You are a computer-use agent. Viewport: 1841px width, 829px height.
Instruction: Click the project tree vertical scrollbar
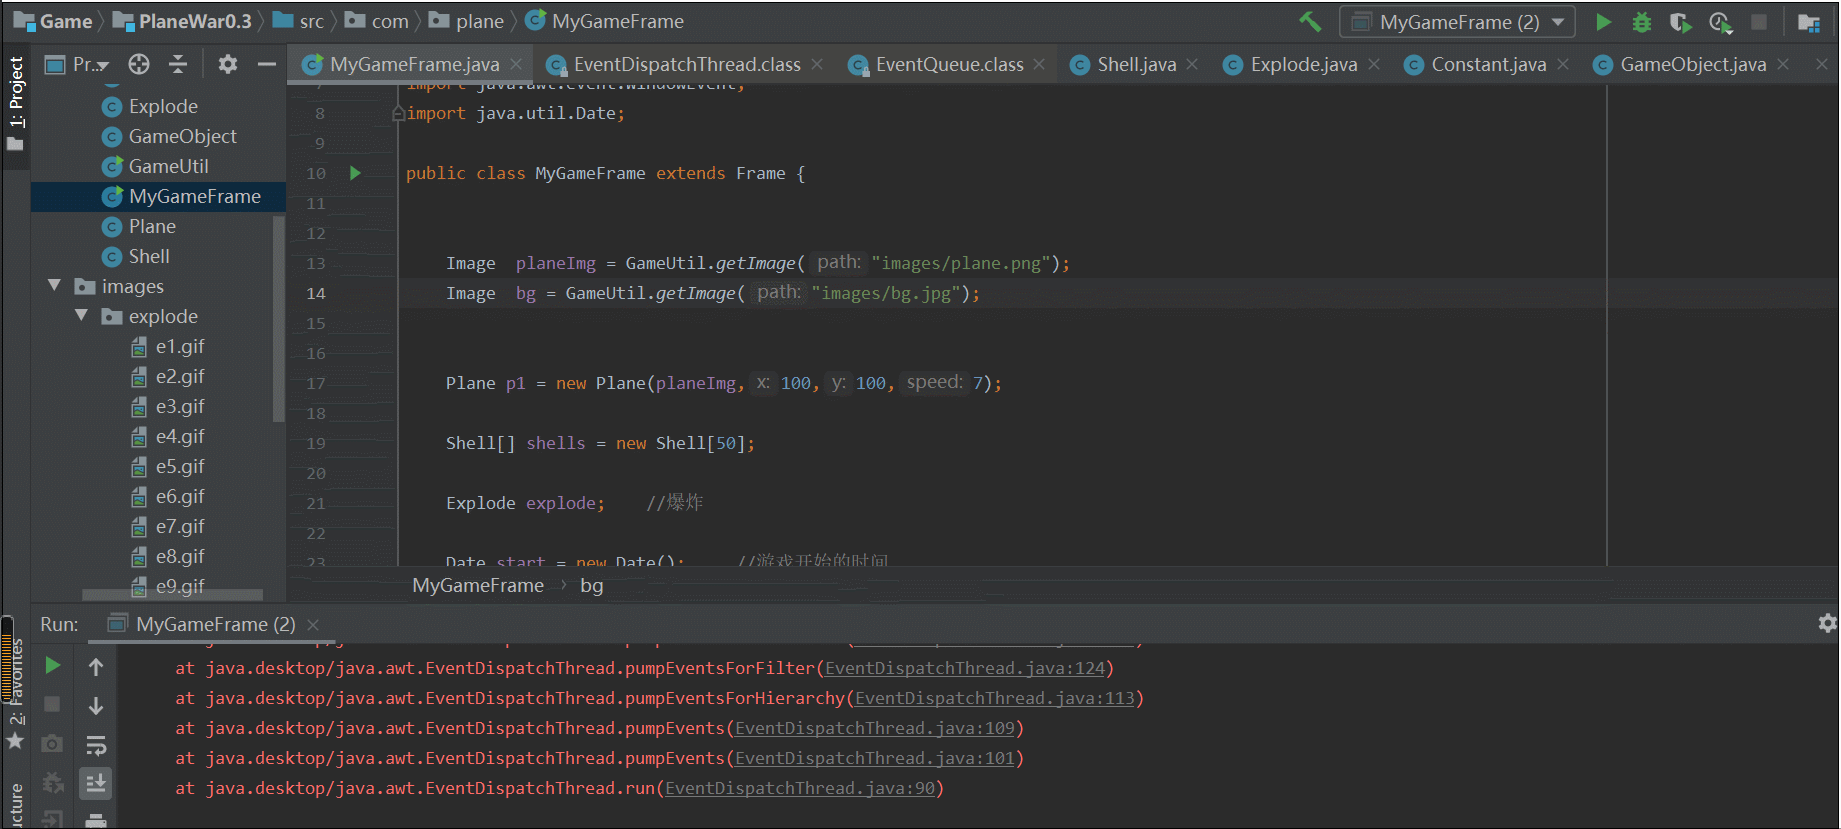click(279, 318)
